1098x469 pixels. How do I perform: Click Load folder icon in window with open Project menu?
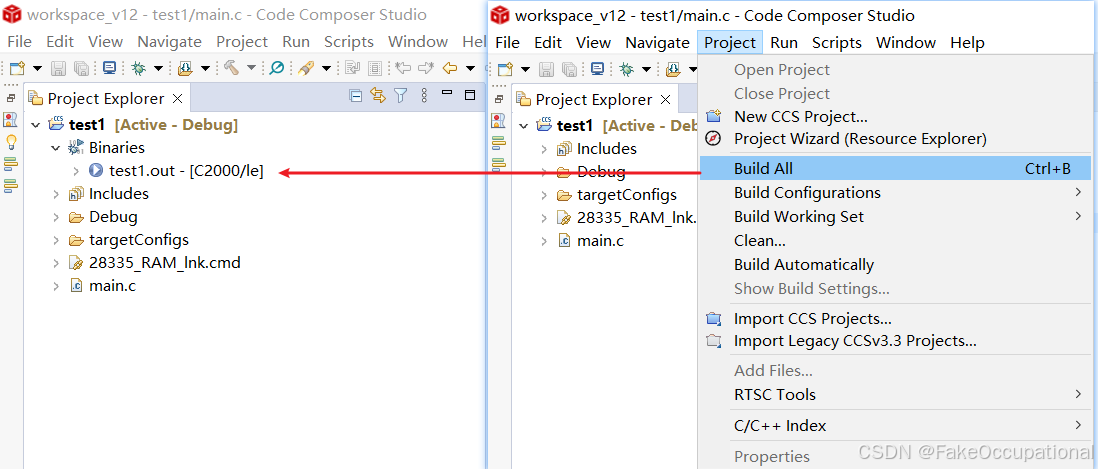(x=673, y=69)
